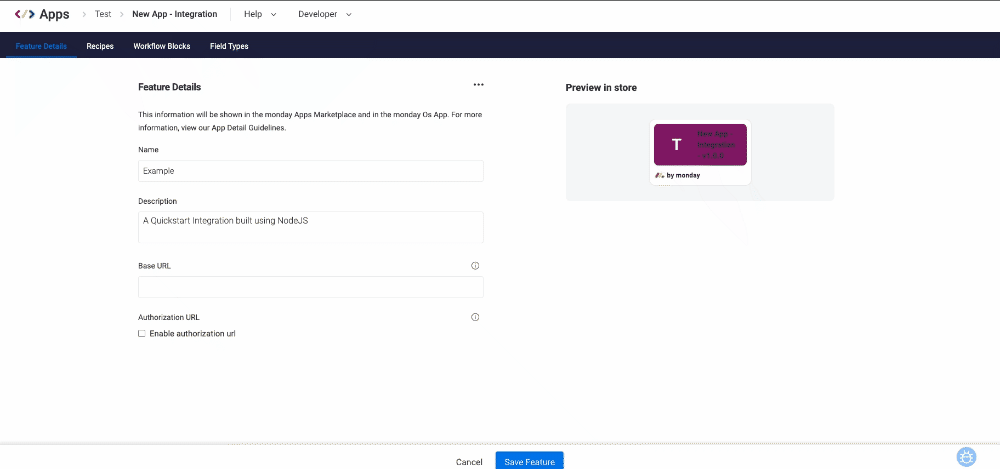Focus the Base URL input field

click(311, 287)
